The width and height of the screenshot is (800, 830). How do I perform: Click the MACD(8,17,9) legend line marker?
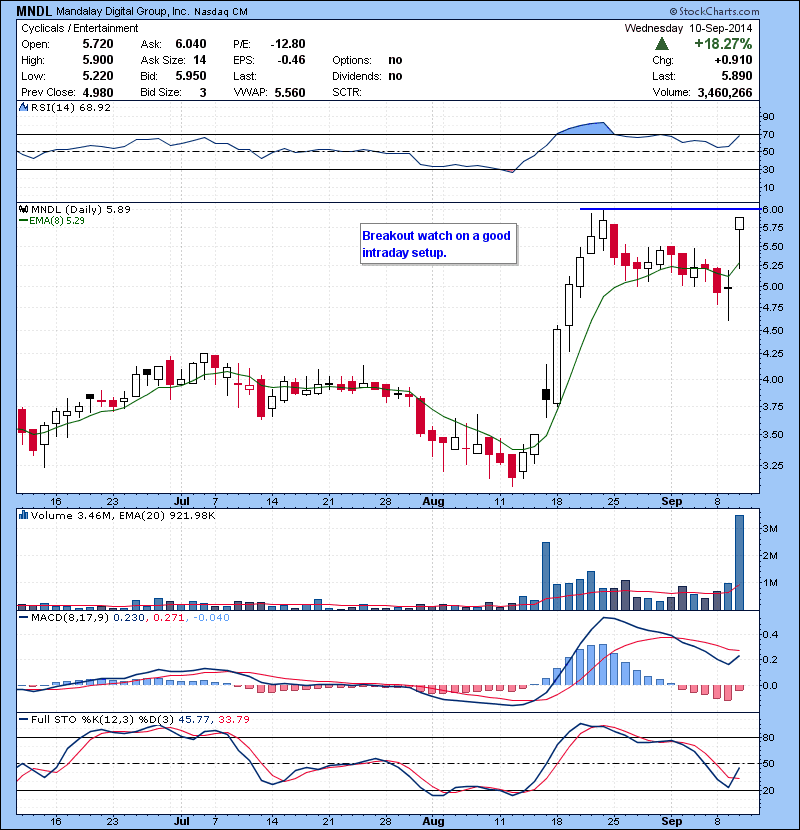(23, 617)
